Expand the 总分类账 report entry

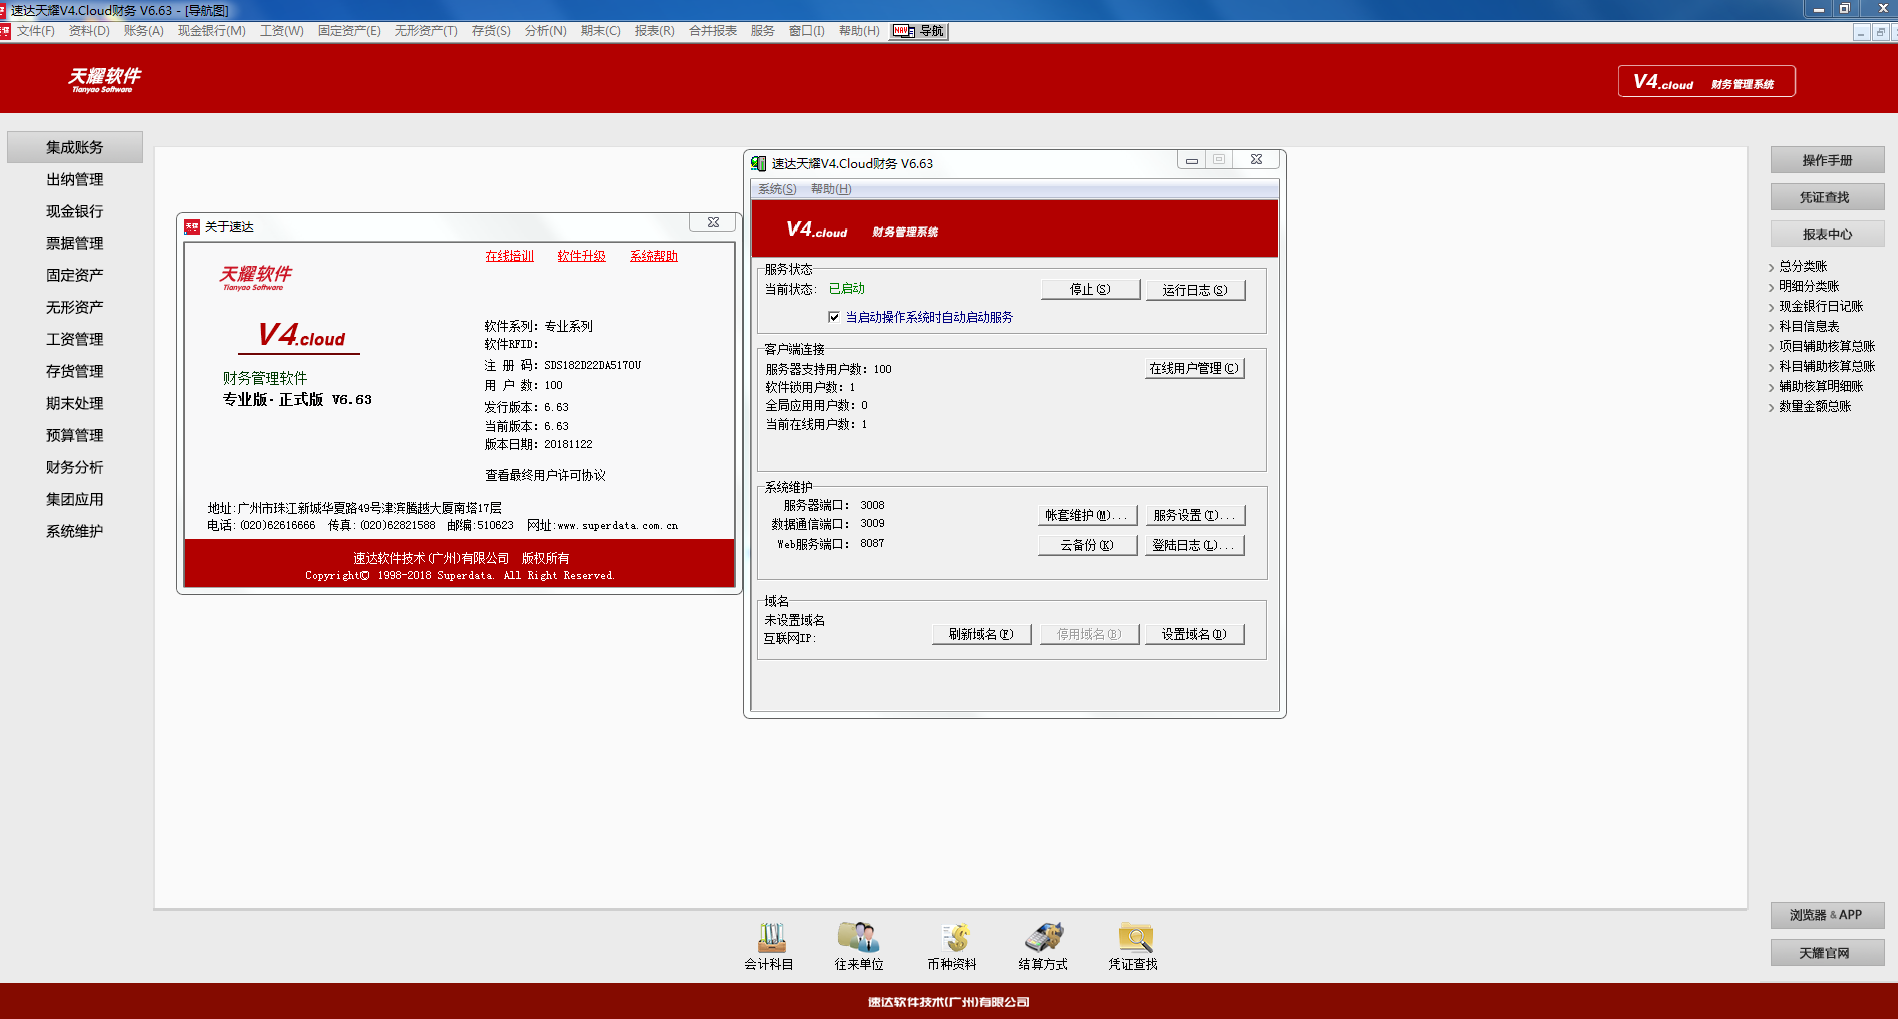pyautogui.click(x=1802, y=267)
